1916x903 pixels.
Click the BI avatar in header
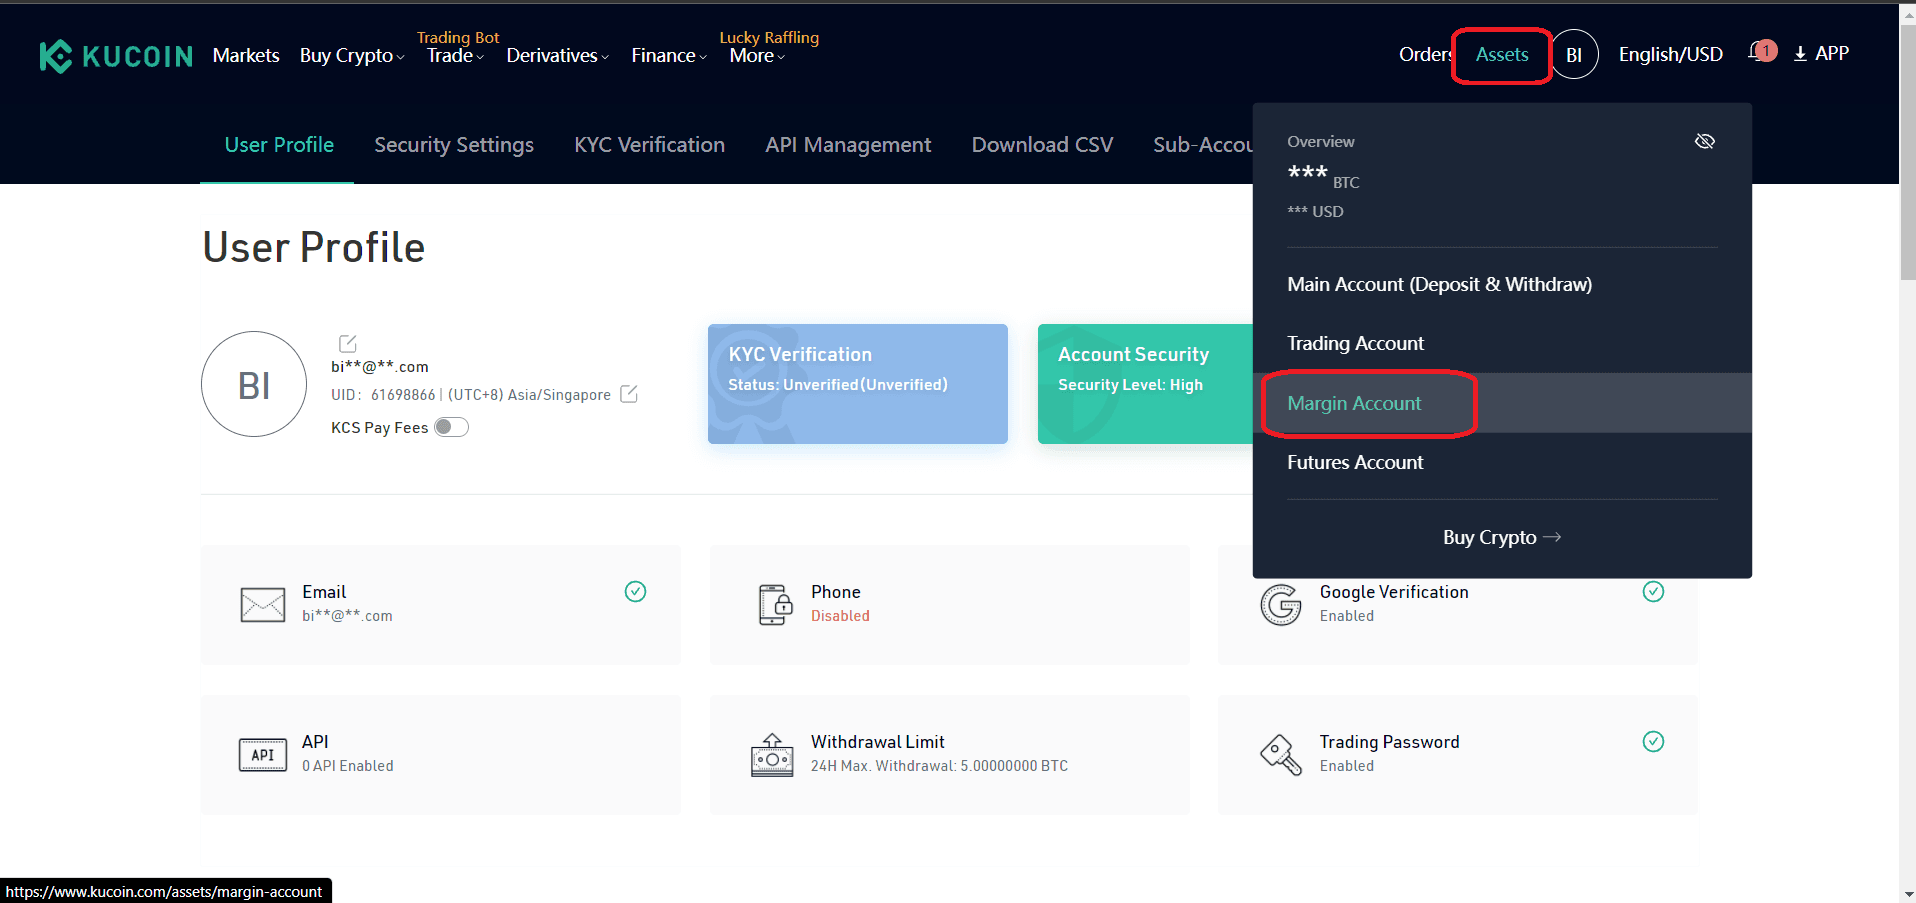1574,55
